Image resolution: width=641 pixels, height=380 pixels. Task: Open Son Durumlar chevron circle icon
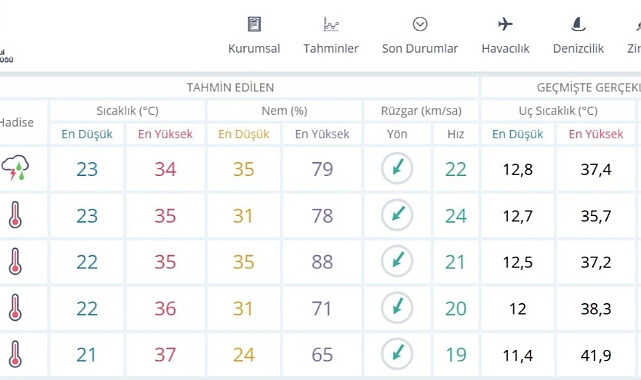pyautogui.click(x=420, y=24)
